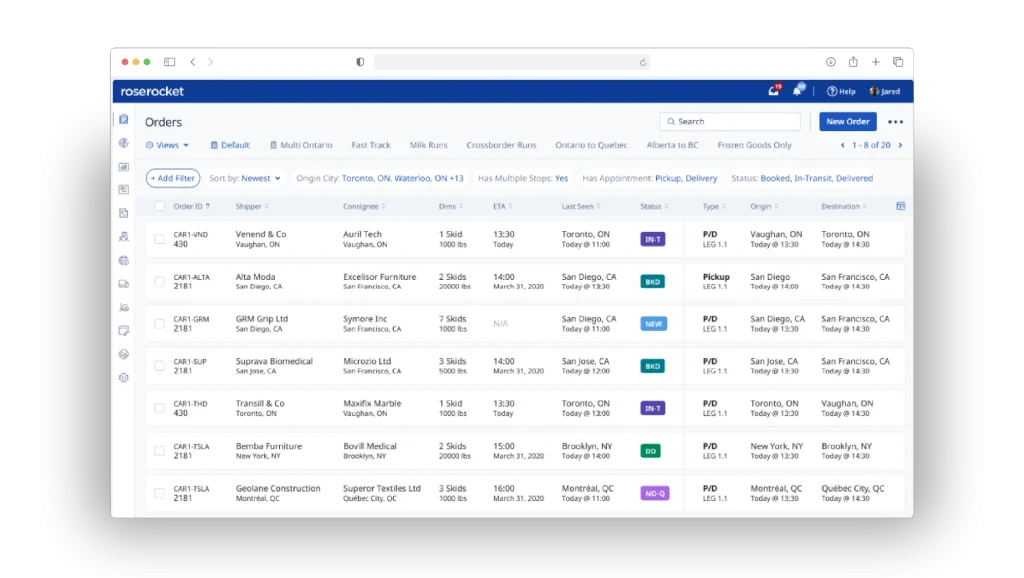Click the browser reload icon
This screenshot has width=1024, height=578.
pos(643,63)
